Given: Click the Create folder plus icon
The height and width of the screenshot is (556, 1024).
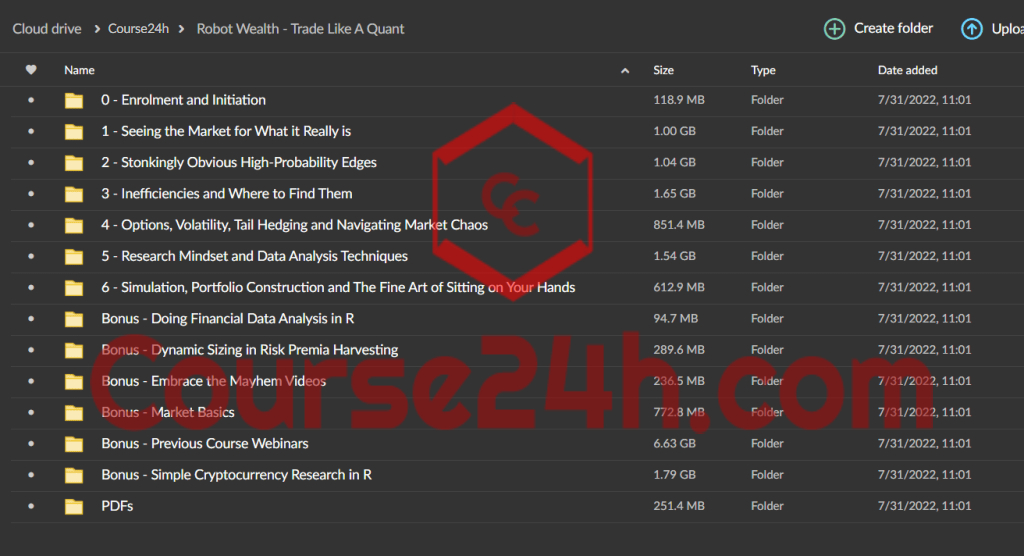Looking at the screenshot, I should click(x=834, y=29).
